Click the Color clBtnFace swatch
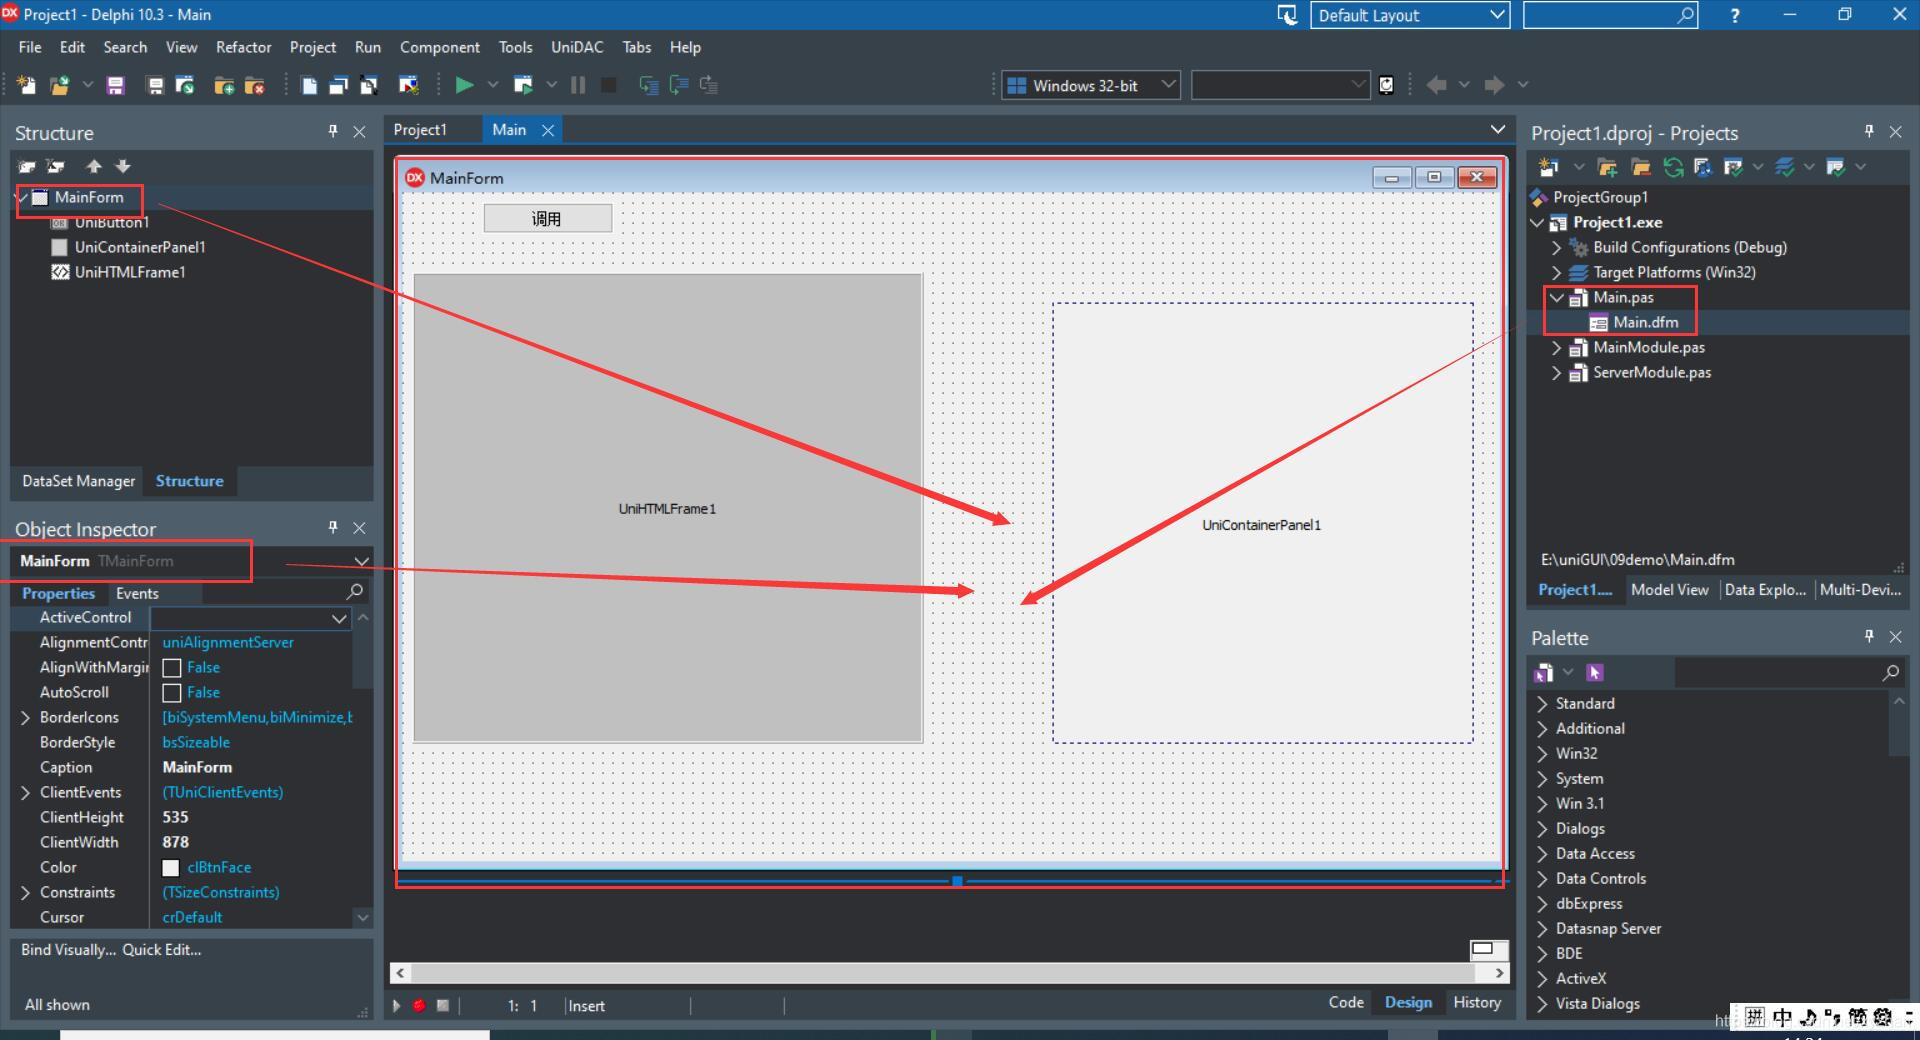The width and height of the screenshot is (1920, 1040). coord(171,868)
